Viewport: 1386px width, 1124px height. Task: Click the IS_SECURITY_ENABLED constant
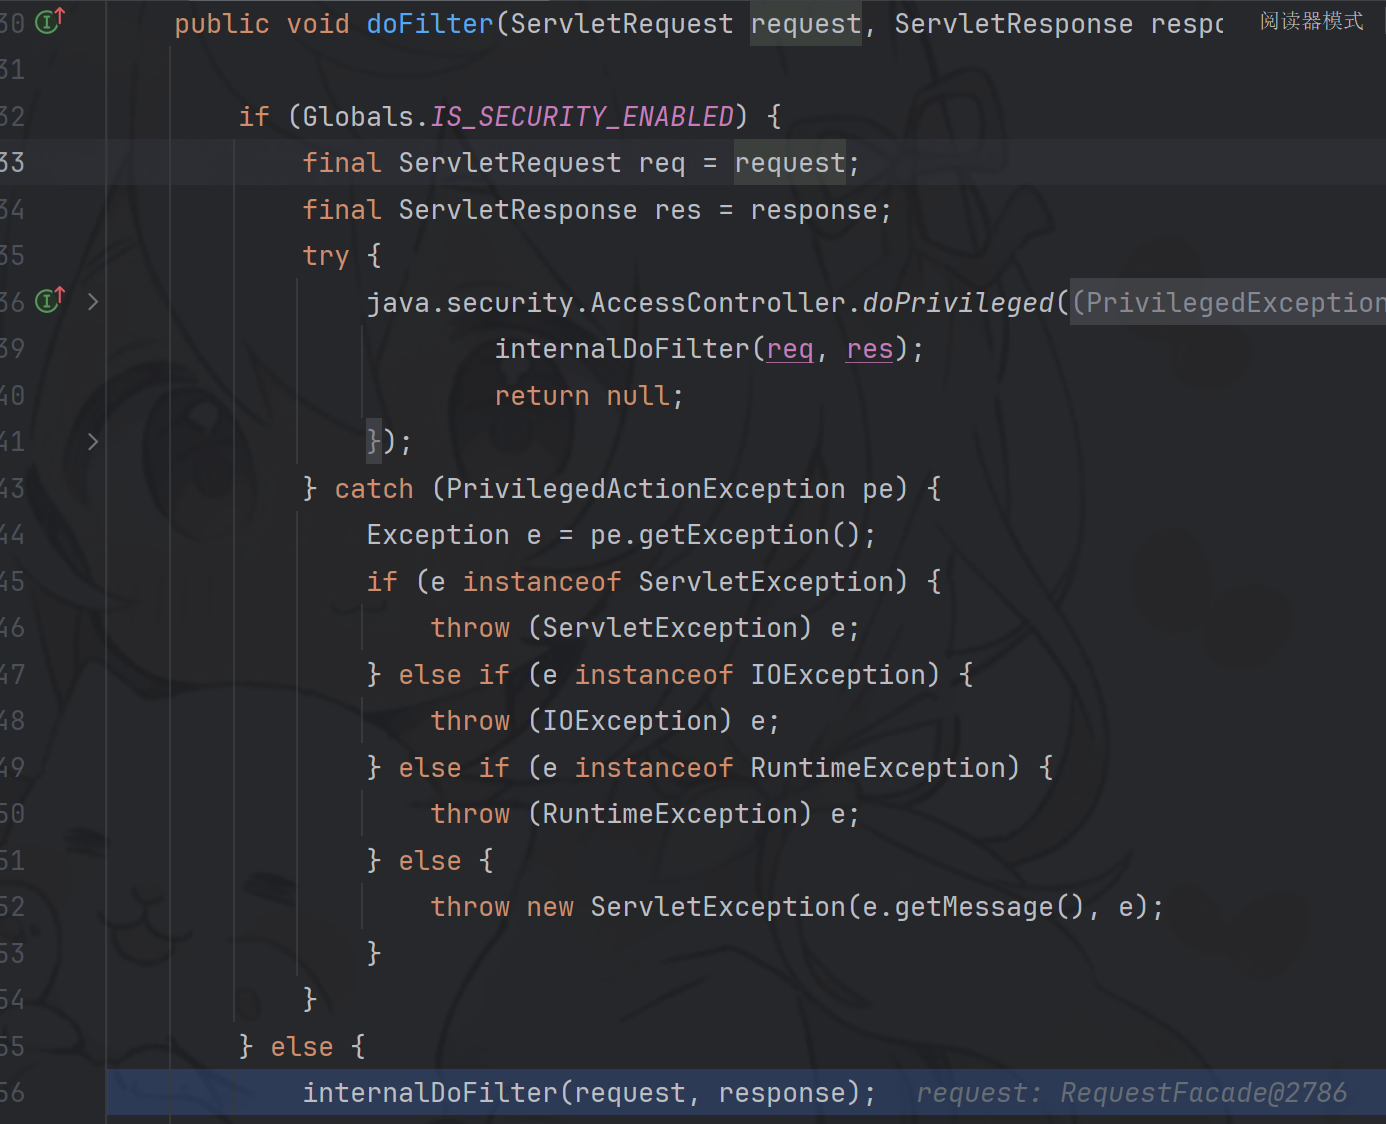(582, 117)
